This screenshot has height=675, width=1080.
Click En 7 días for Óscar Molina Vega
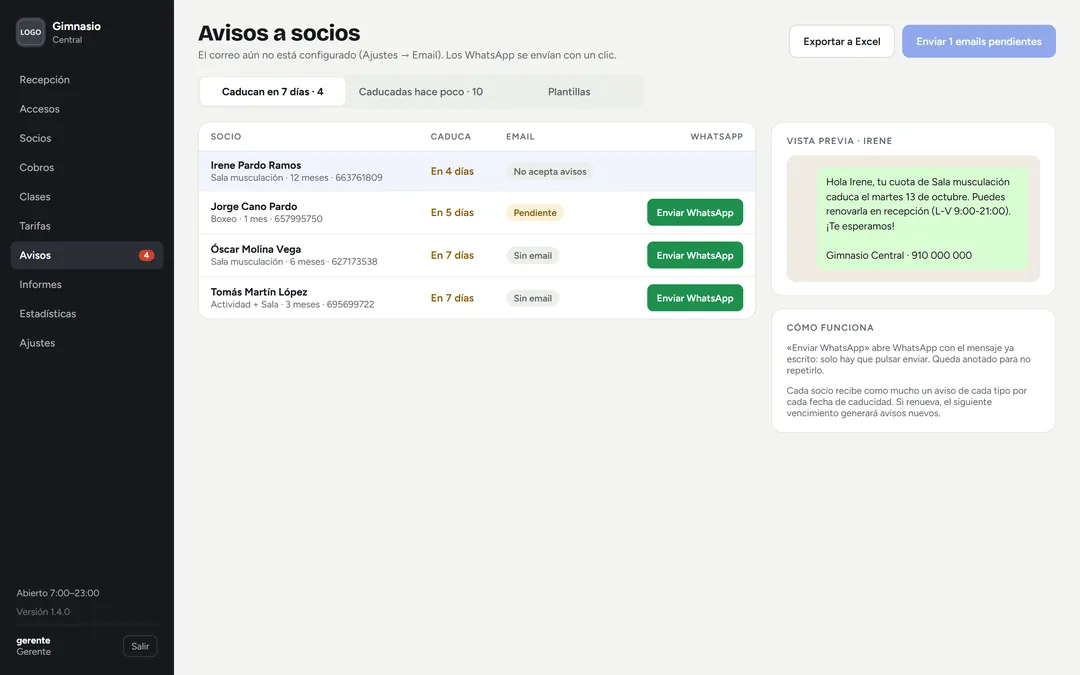pyautogui.click(x=452, y=255)
